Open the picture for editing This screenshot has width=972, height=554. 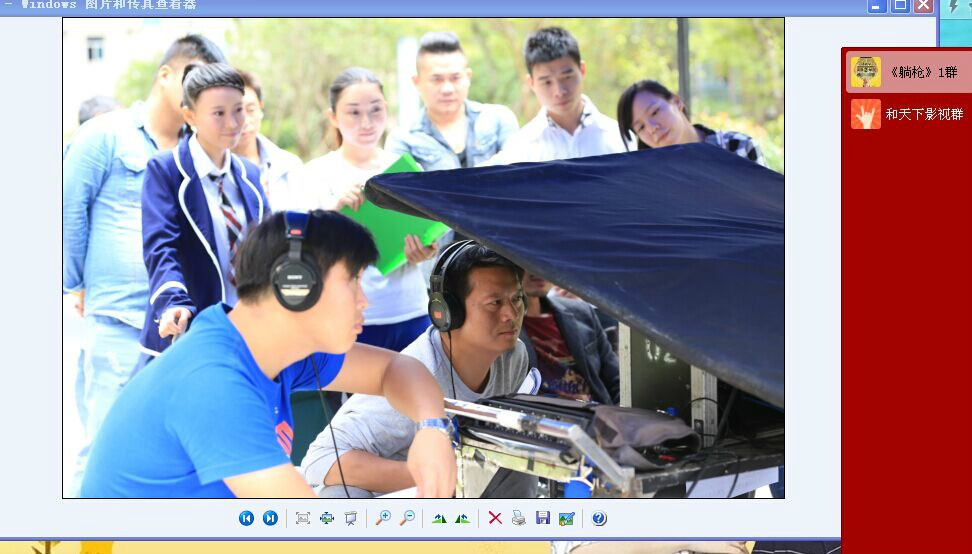567,518
